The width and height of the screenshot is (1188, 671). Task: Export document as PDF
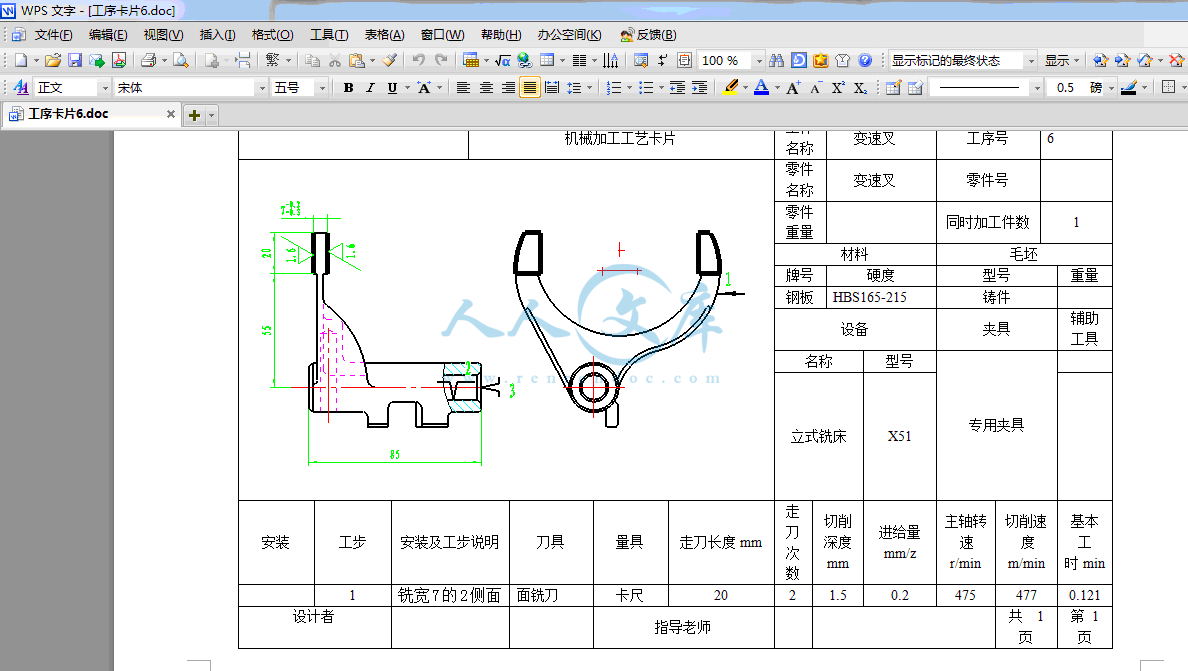pyautogui.click(x=119, y=61)
